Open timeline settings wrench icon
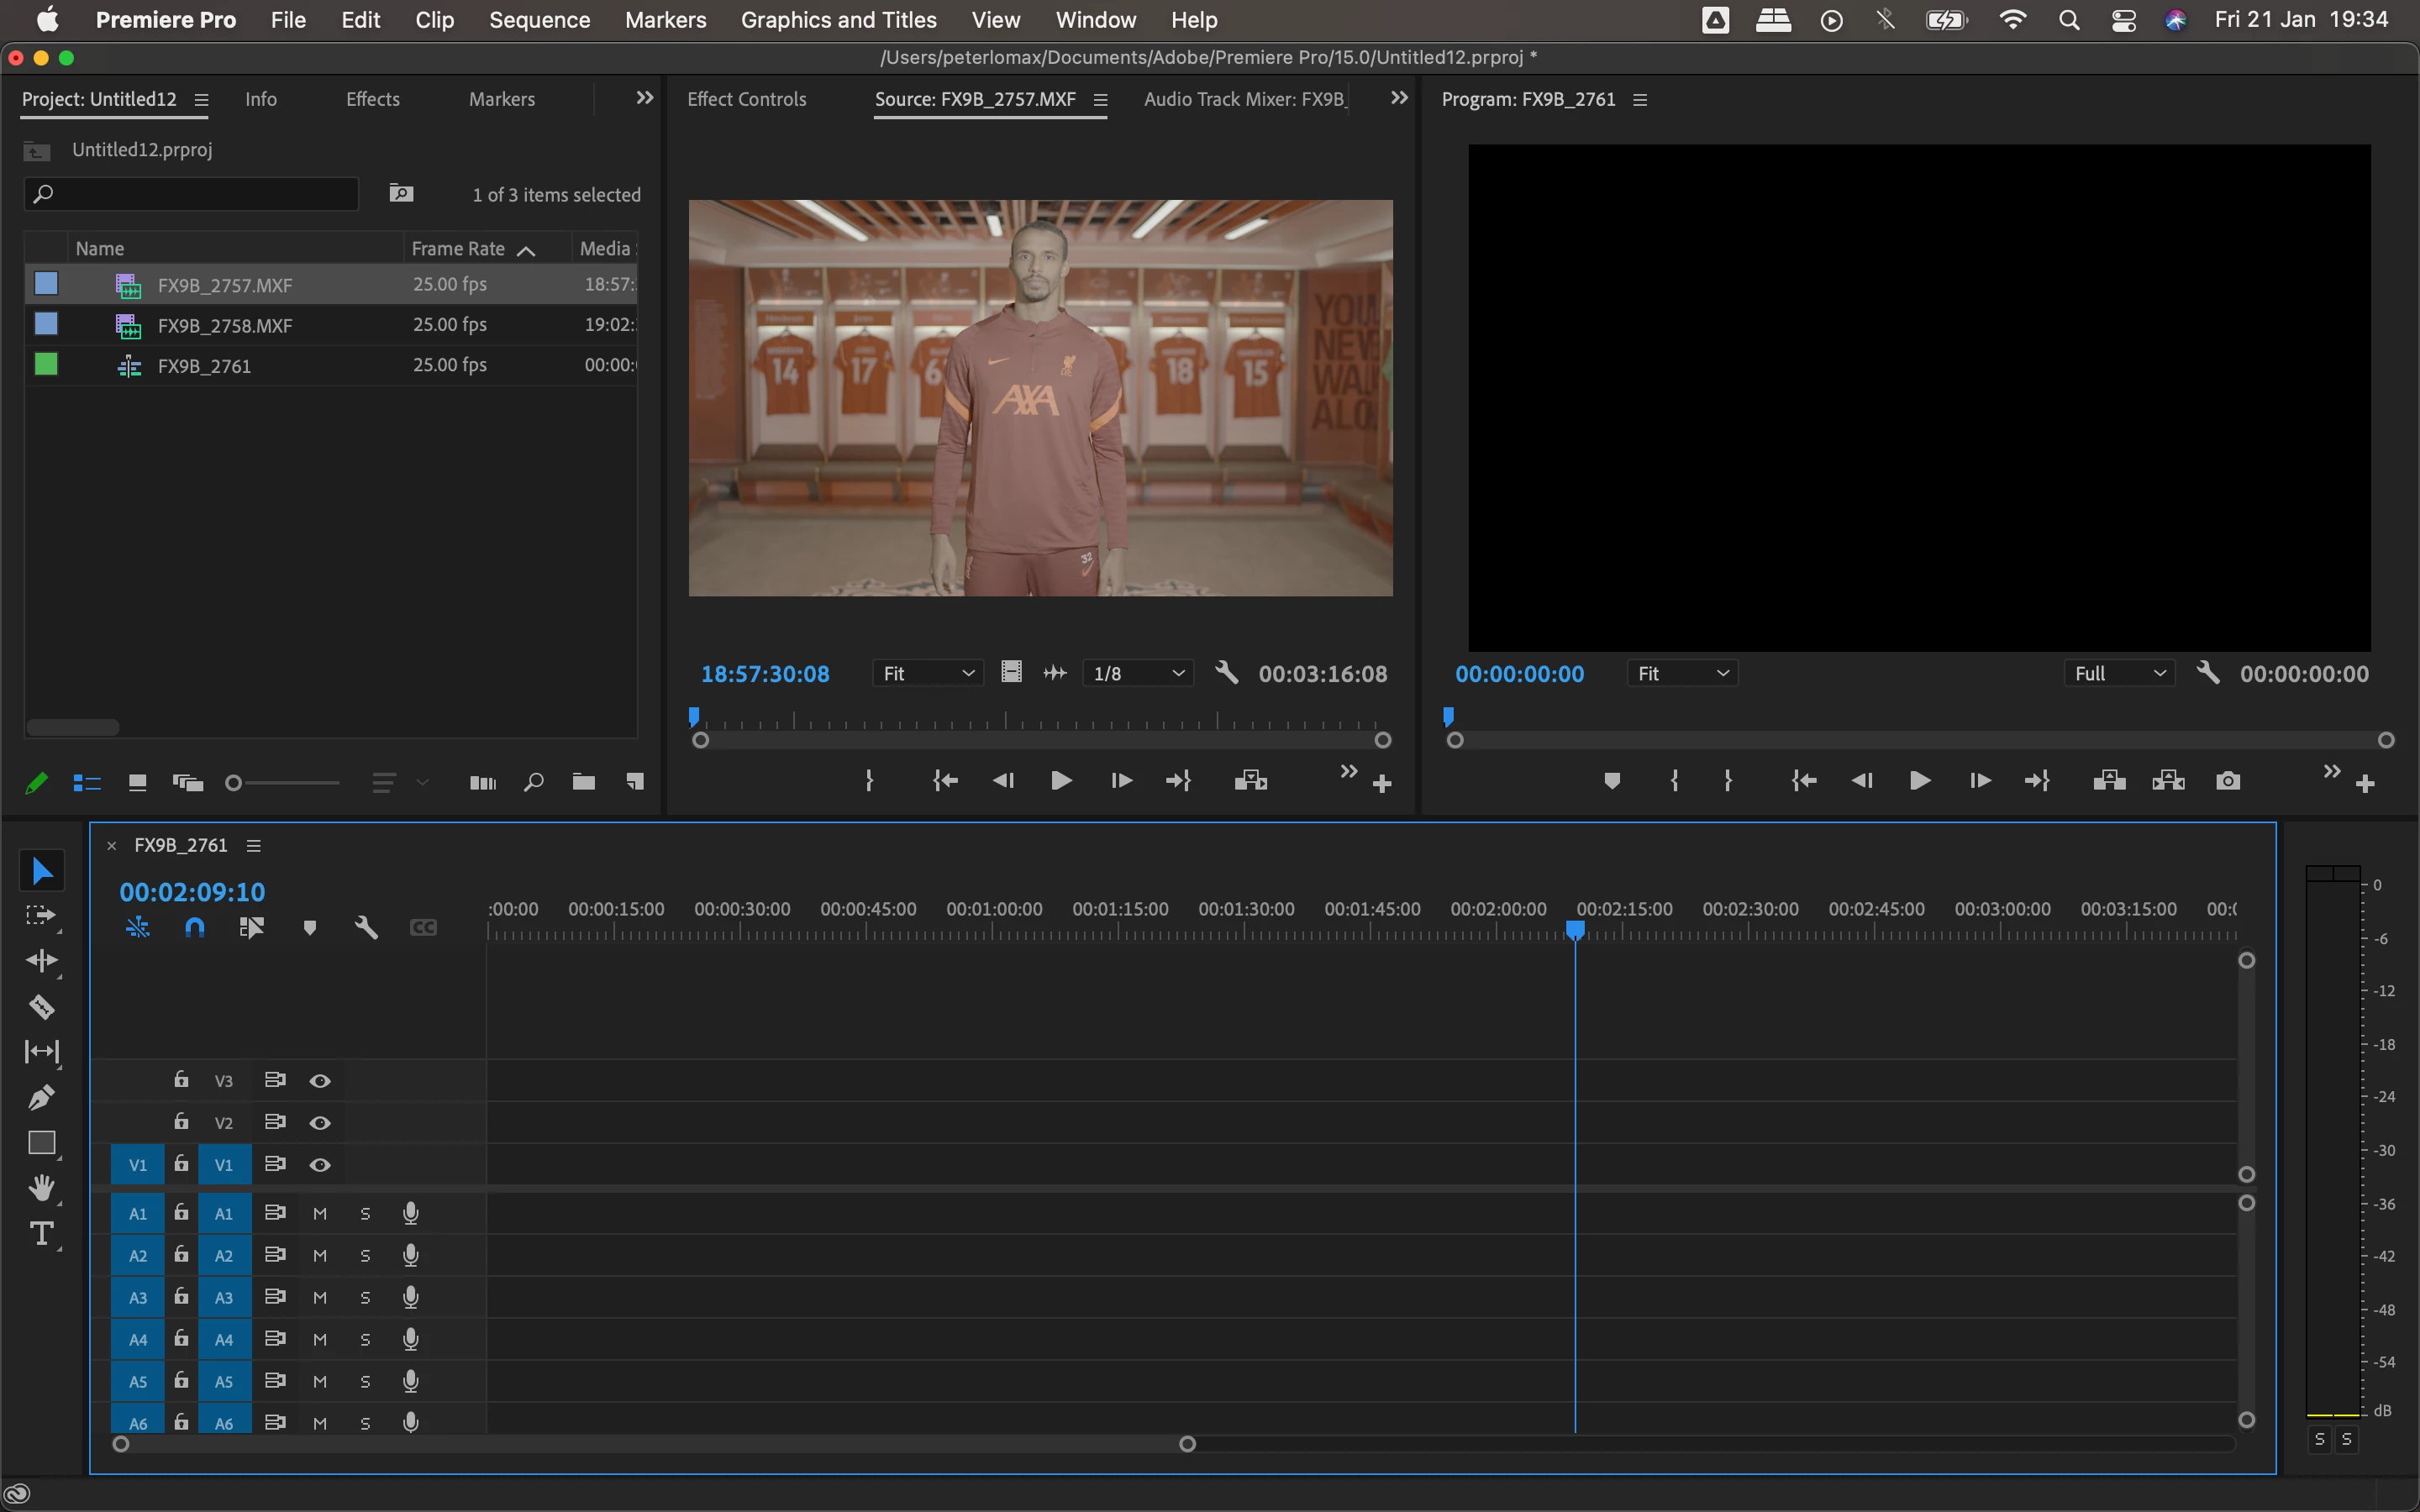The image size is (2420, 1512). pyautogui.click(x=366, y=928)
